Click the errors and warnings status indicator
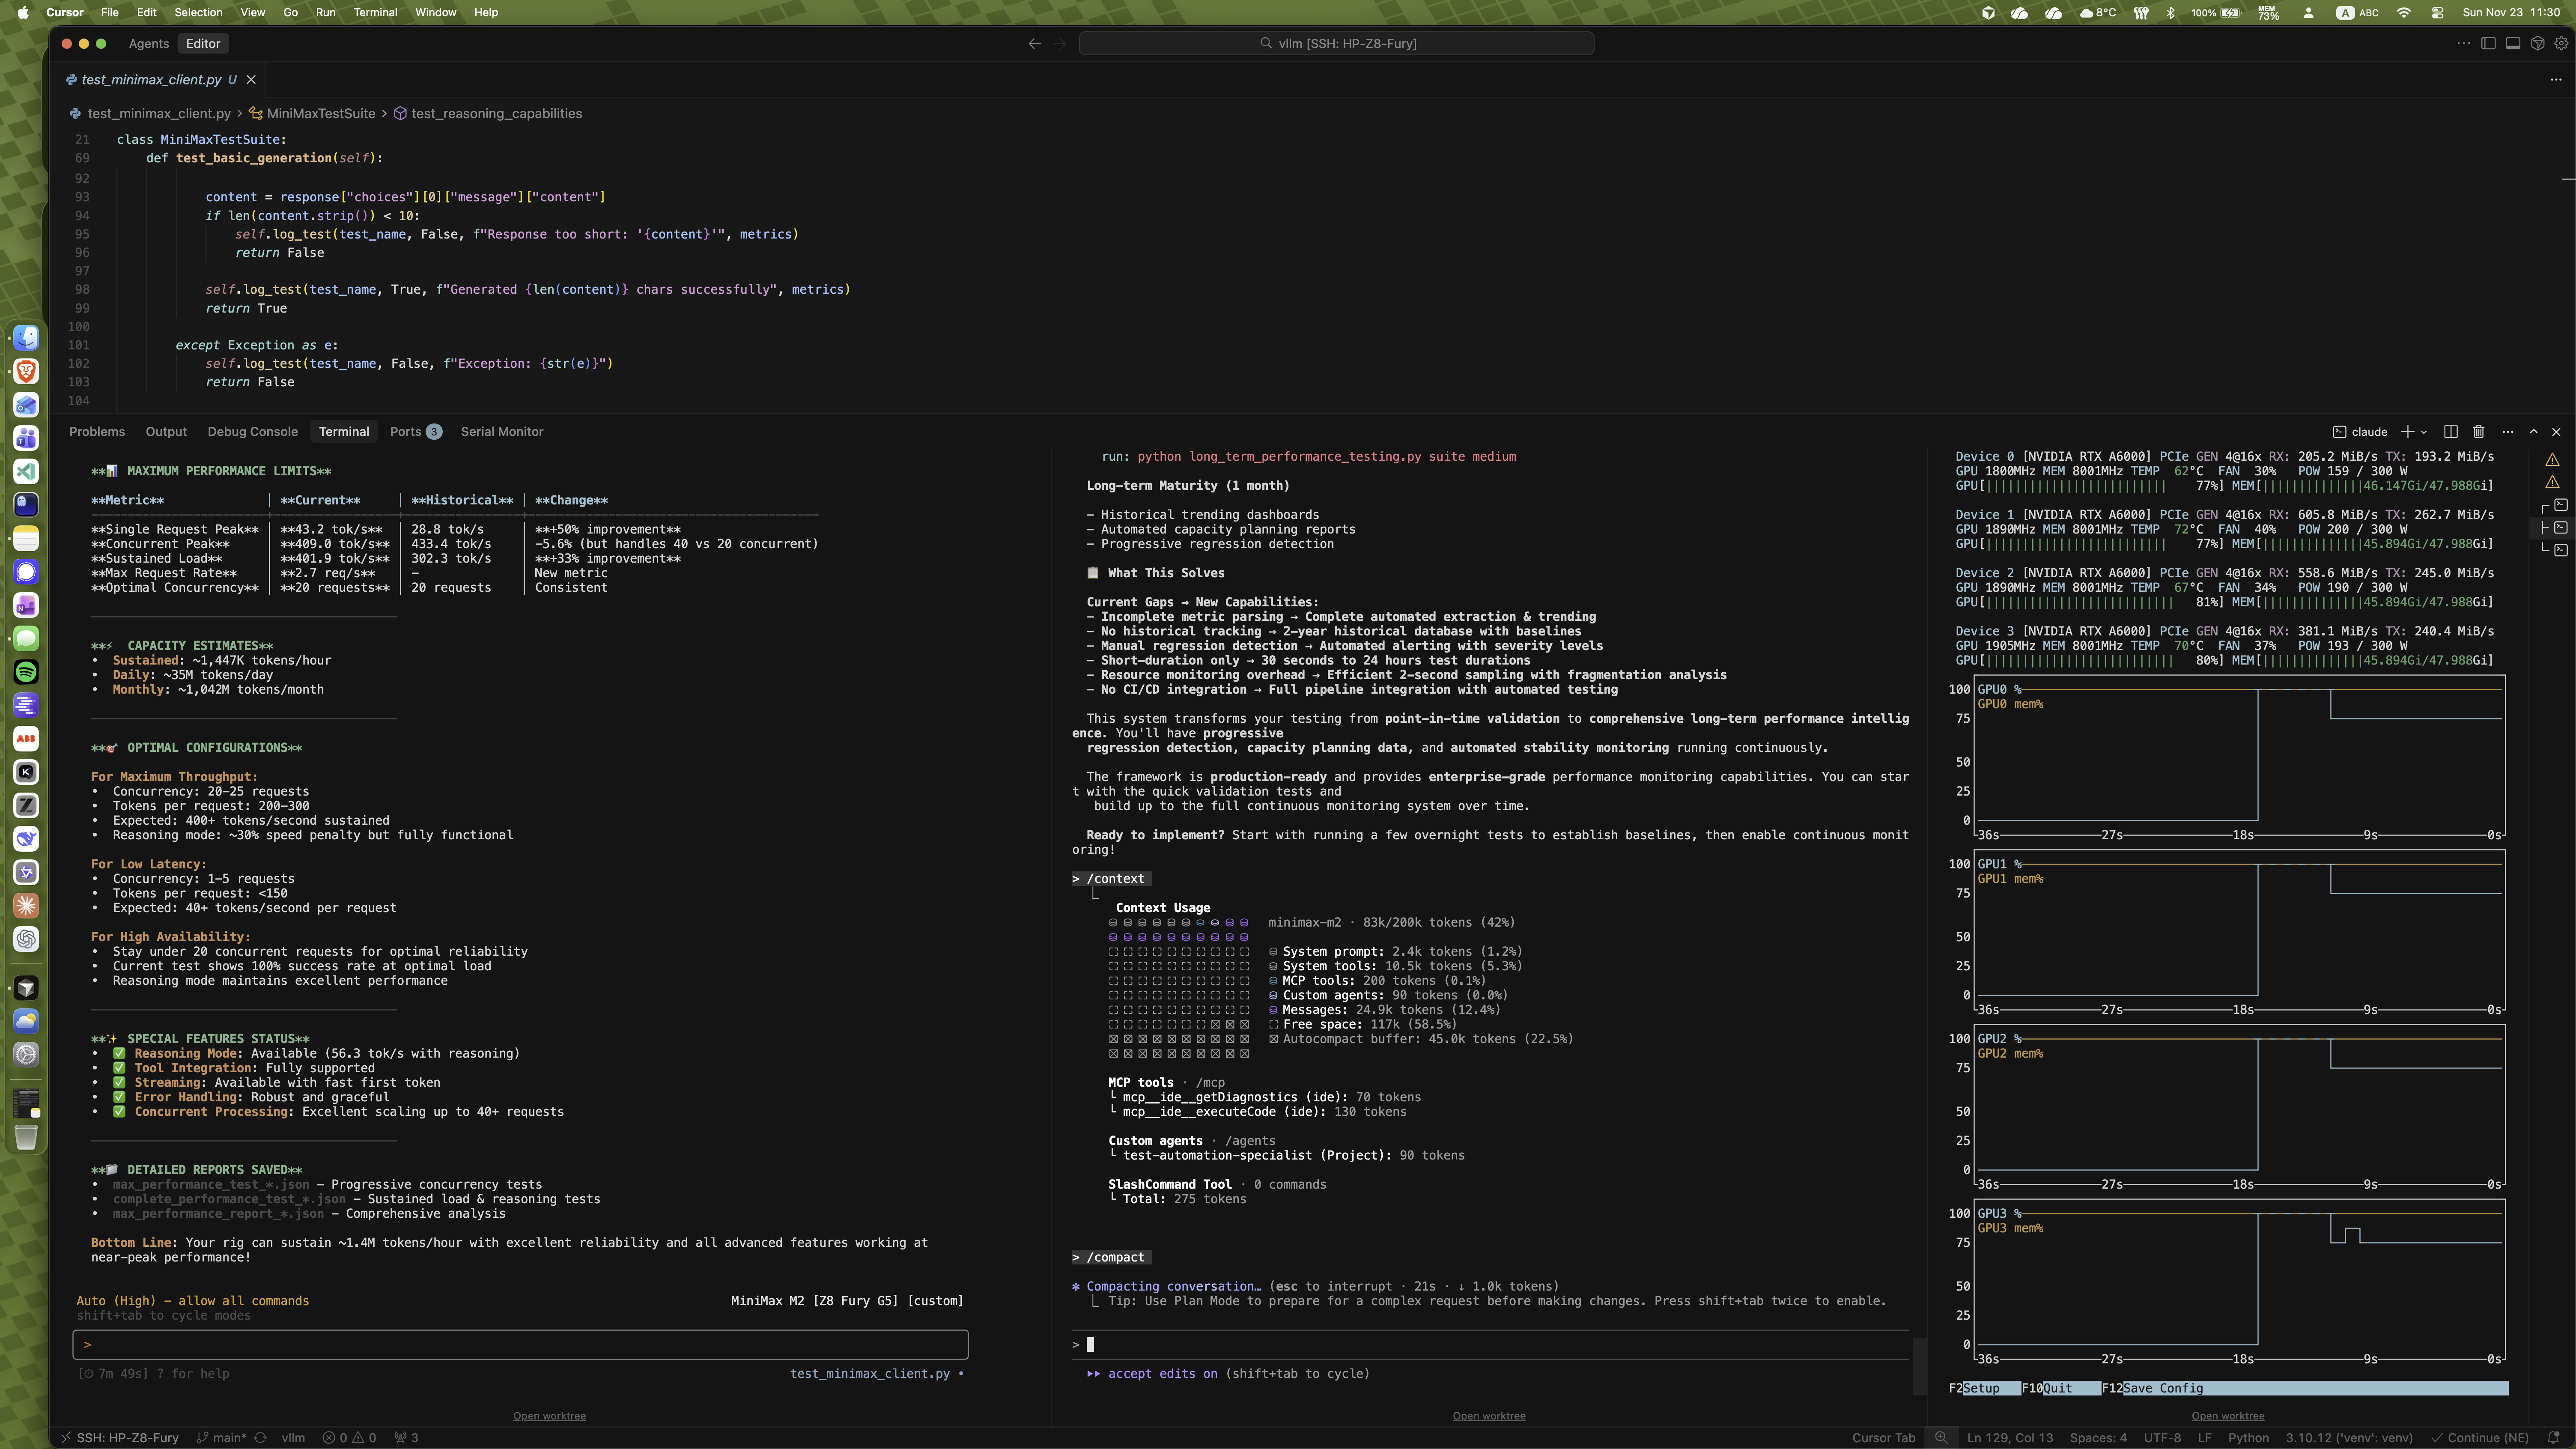 pos(349,1438)
